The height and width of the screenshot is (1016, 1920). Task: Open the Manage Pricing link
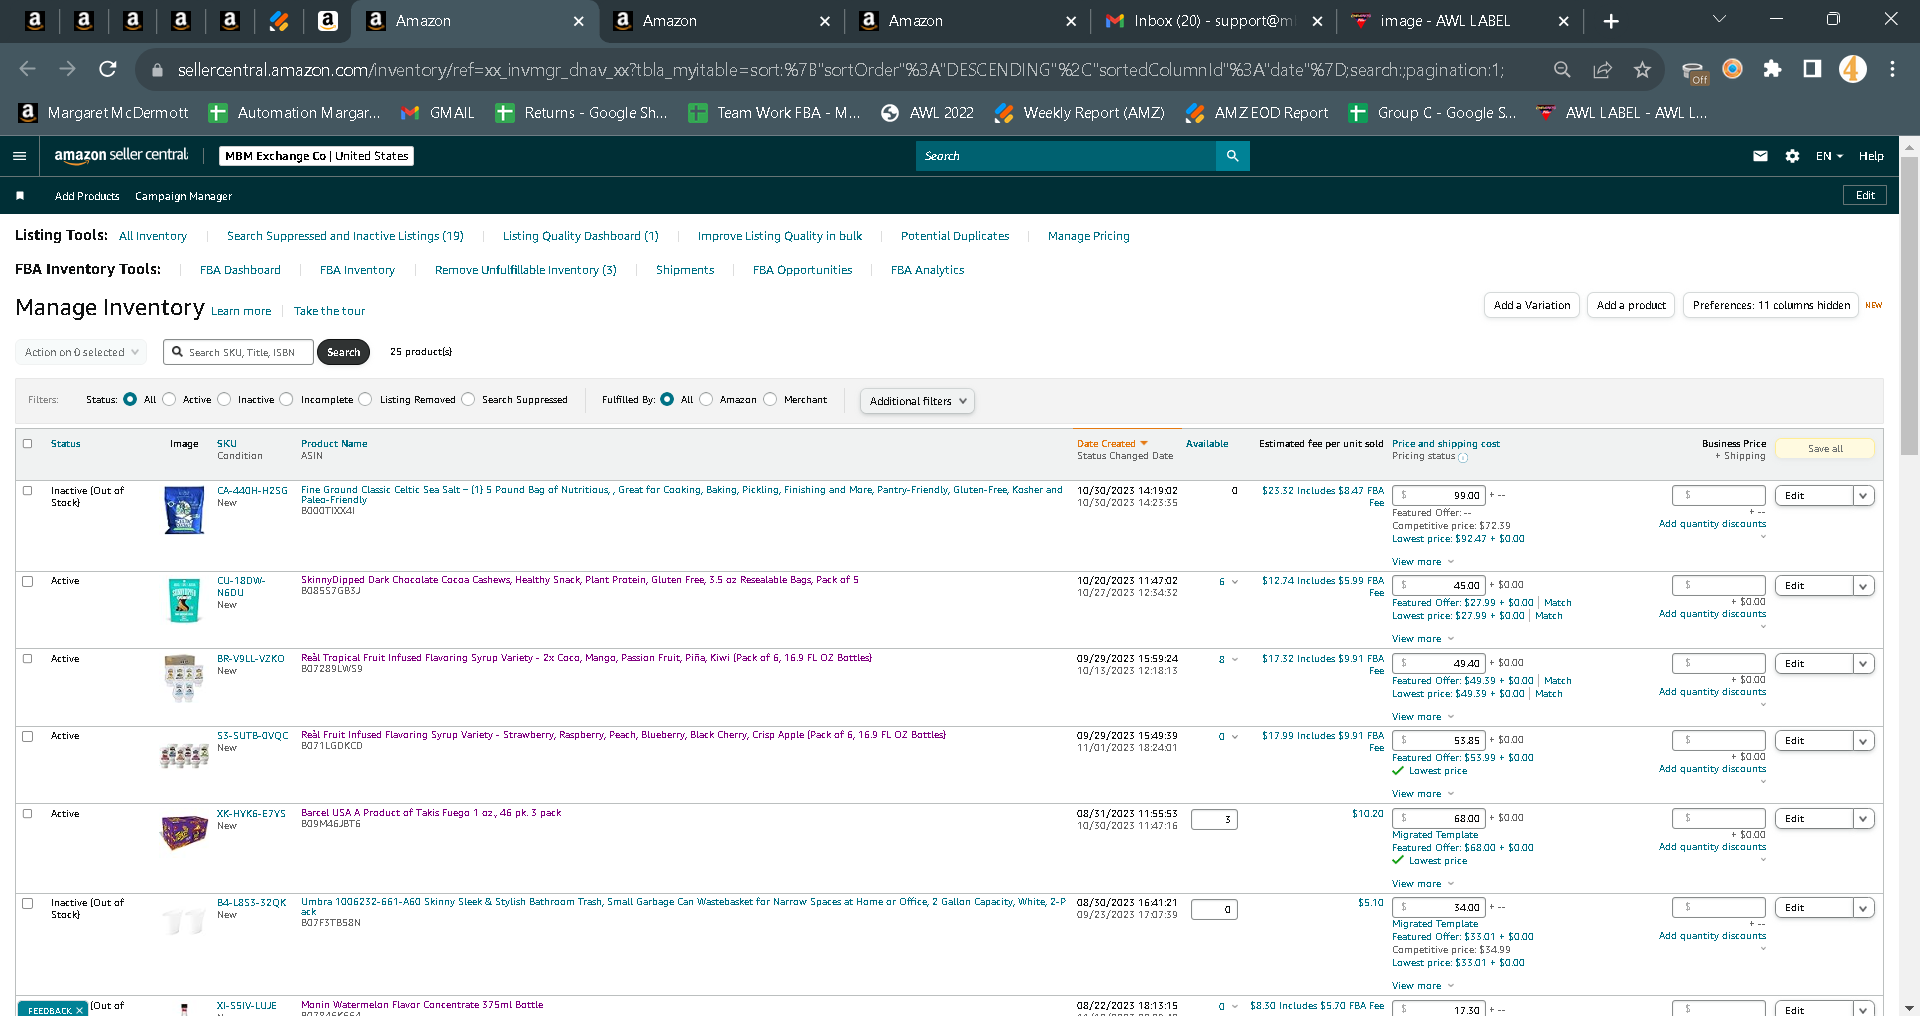click(x=1089, y=236)
